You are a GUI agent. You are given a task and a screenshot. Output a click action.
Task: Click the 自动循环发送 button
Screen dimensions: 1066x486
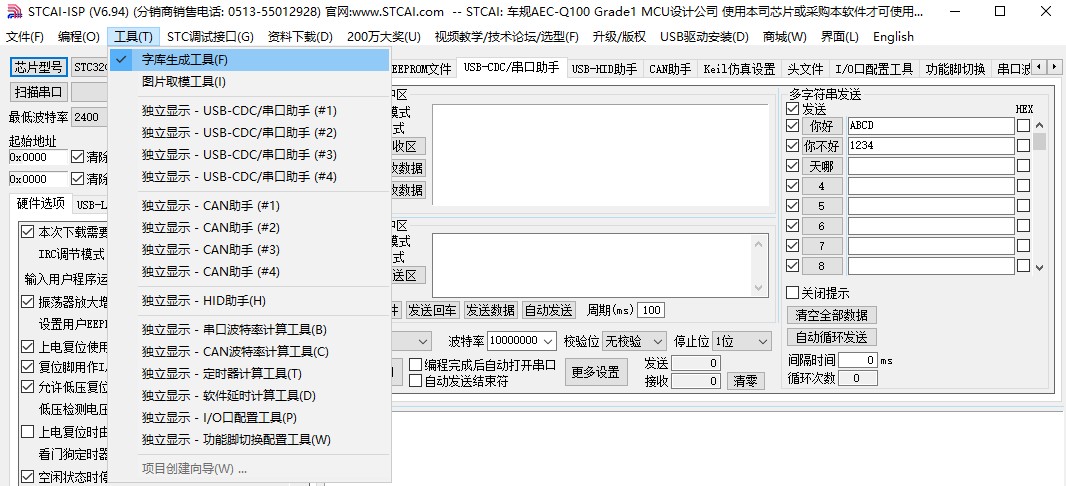coord(832,337)
